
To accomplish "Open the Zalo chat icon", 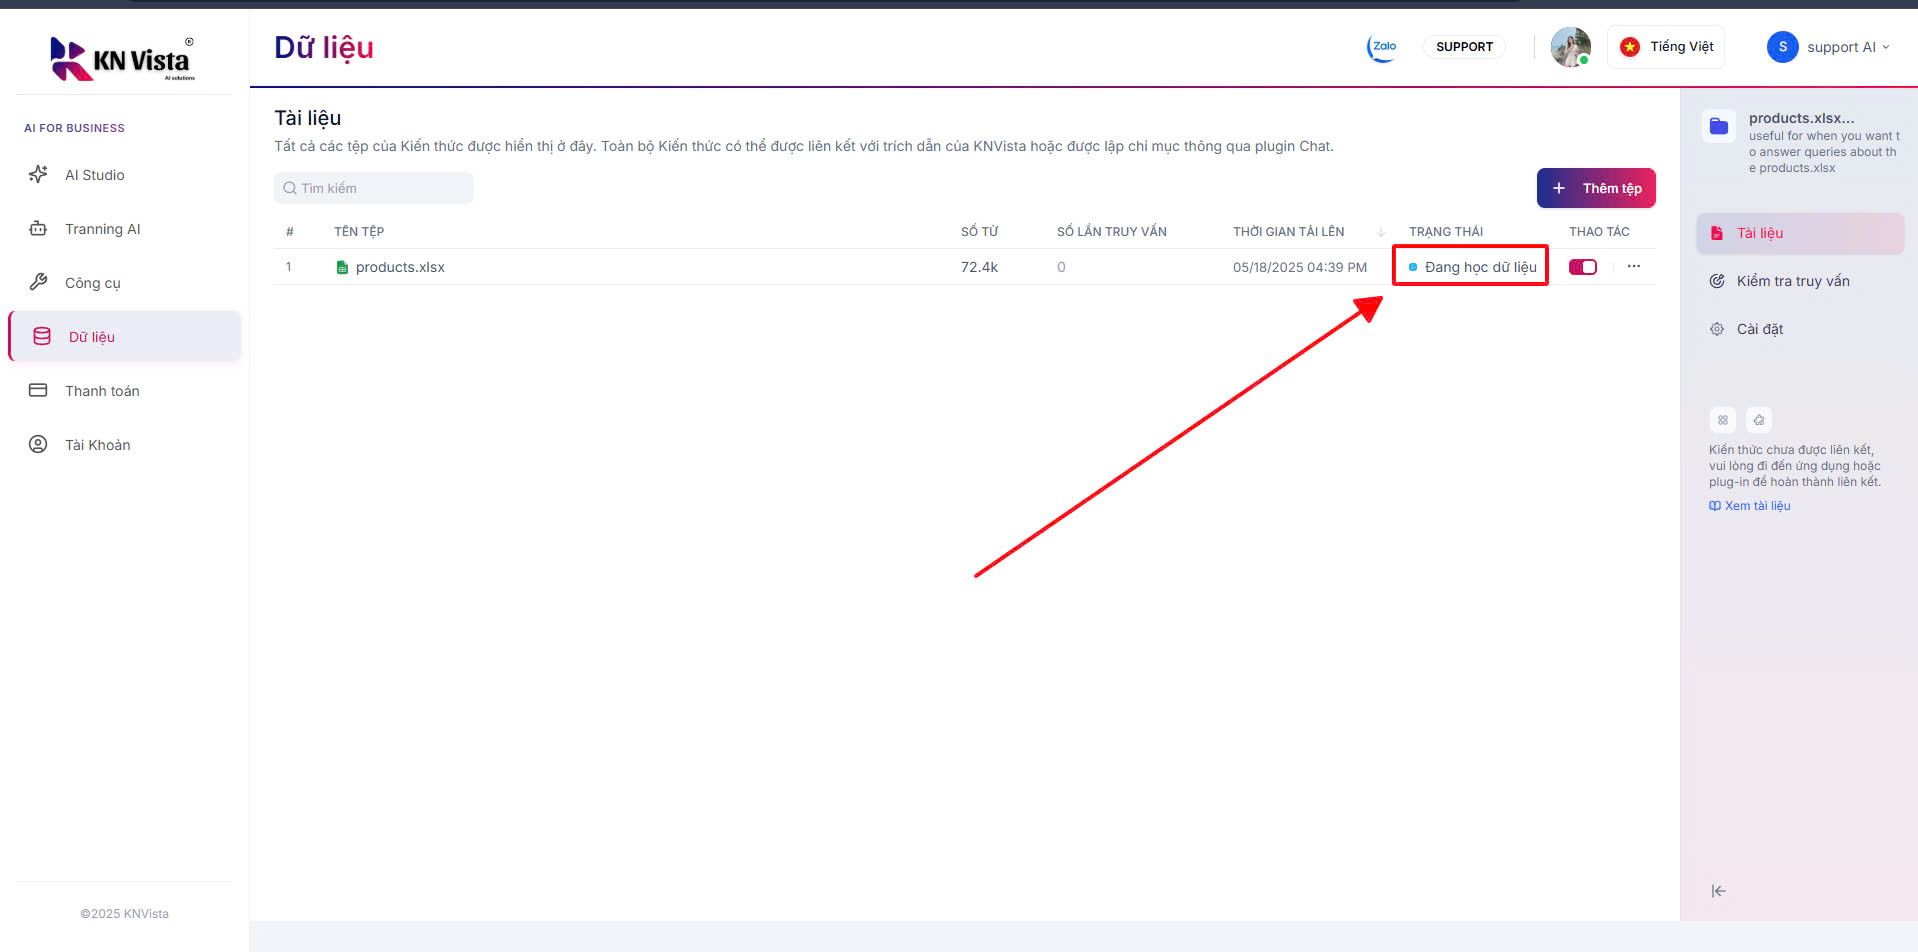I will 1383,47.
